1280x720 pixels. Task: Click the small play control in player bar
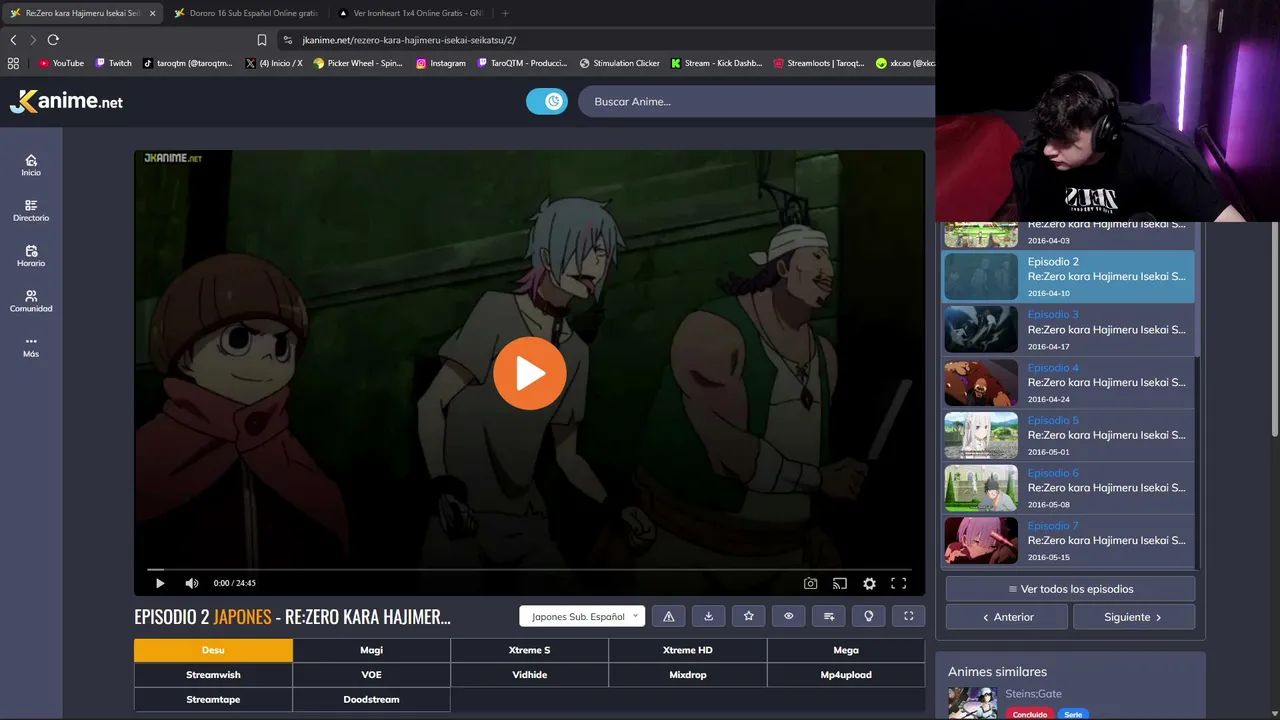160,583
